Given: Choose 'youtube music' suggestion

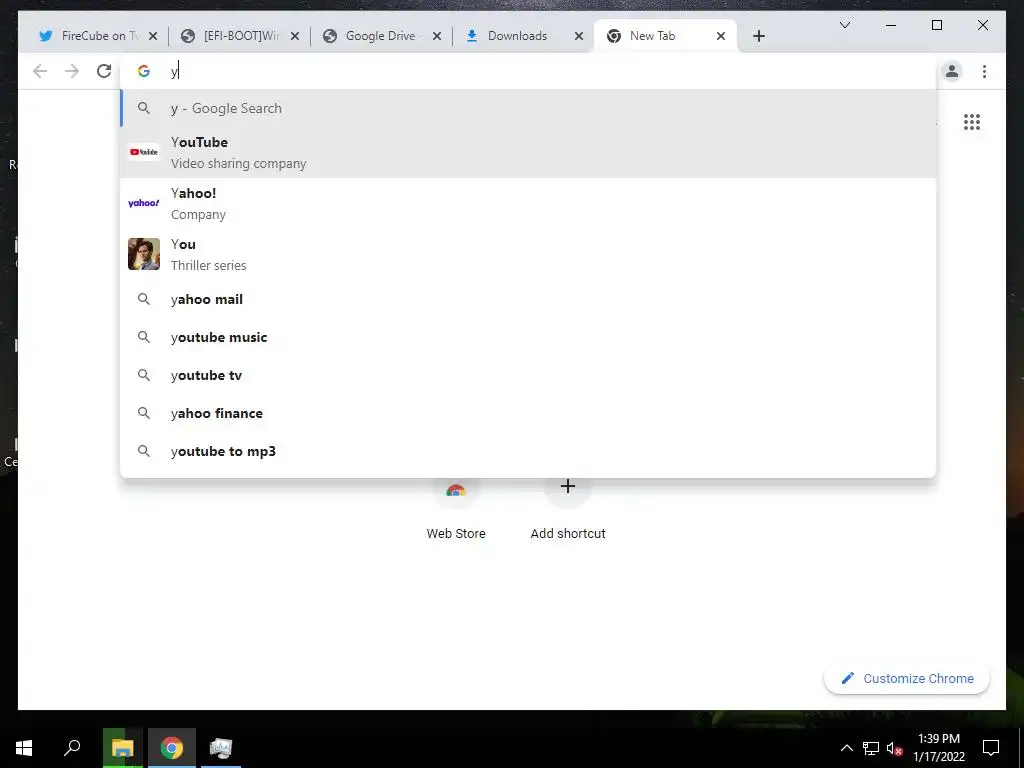Looking at the screenshot, I should tap(528, 337).
